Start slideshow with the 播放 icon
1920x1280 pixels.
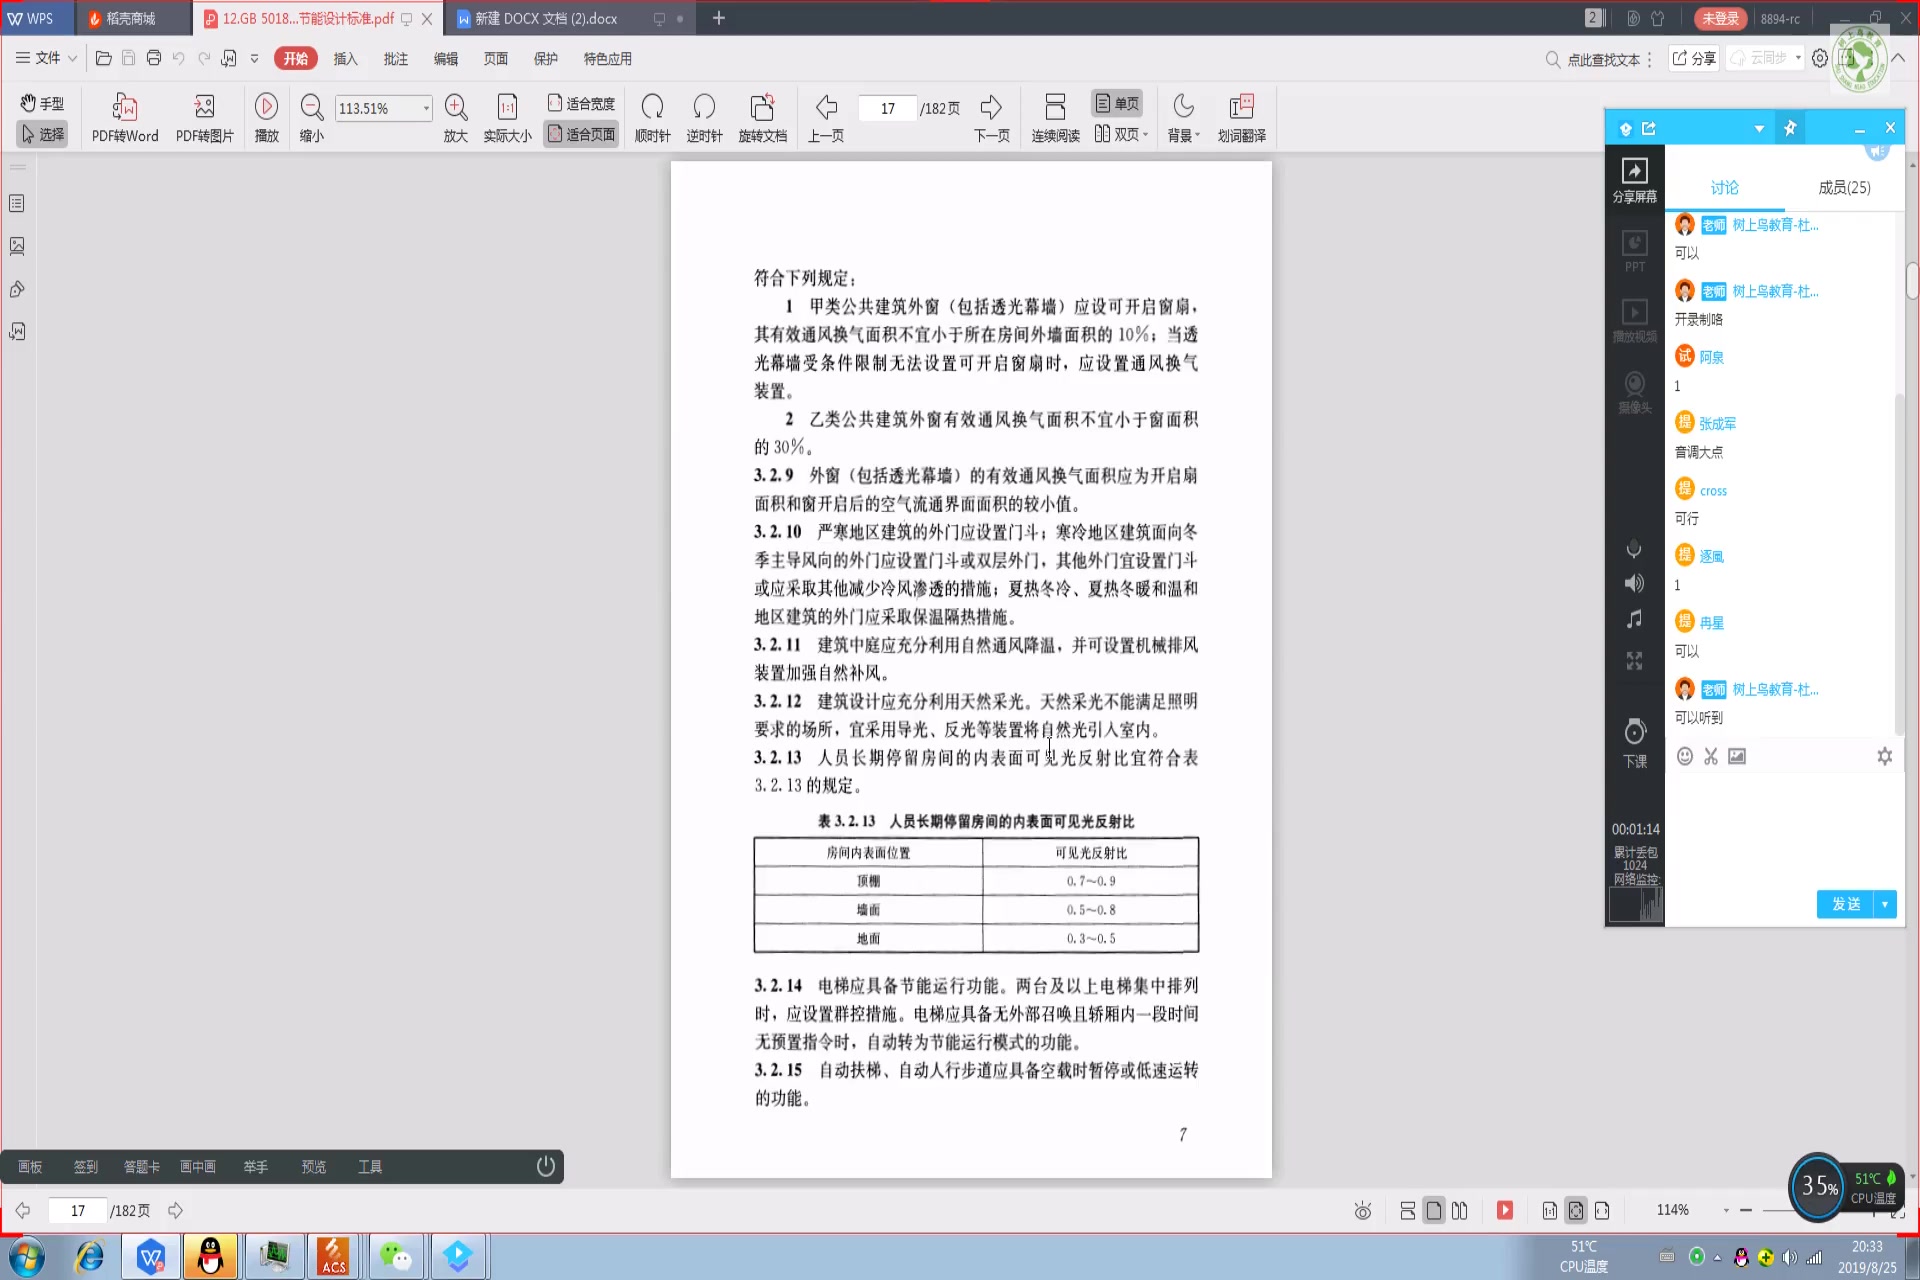click(266, 118)
